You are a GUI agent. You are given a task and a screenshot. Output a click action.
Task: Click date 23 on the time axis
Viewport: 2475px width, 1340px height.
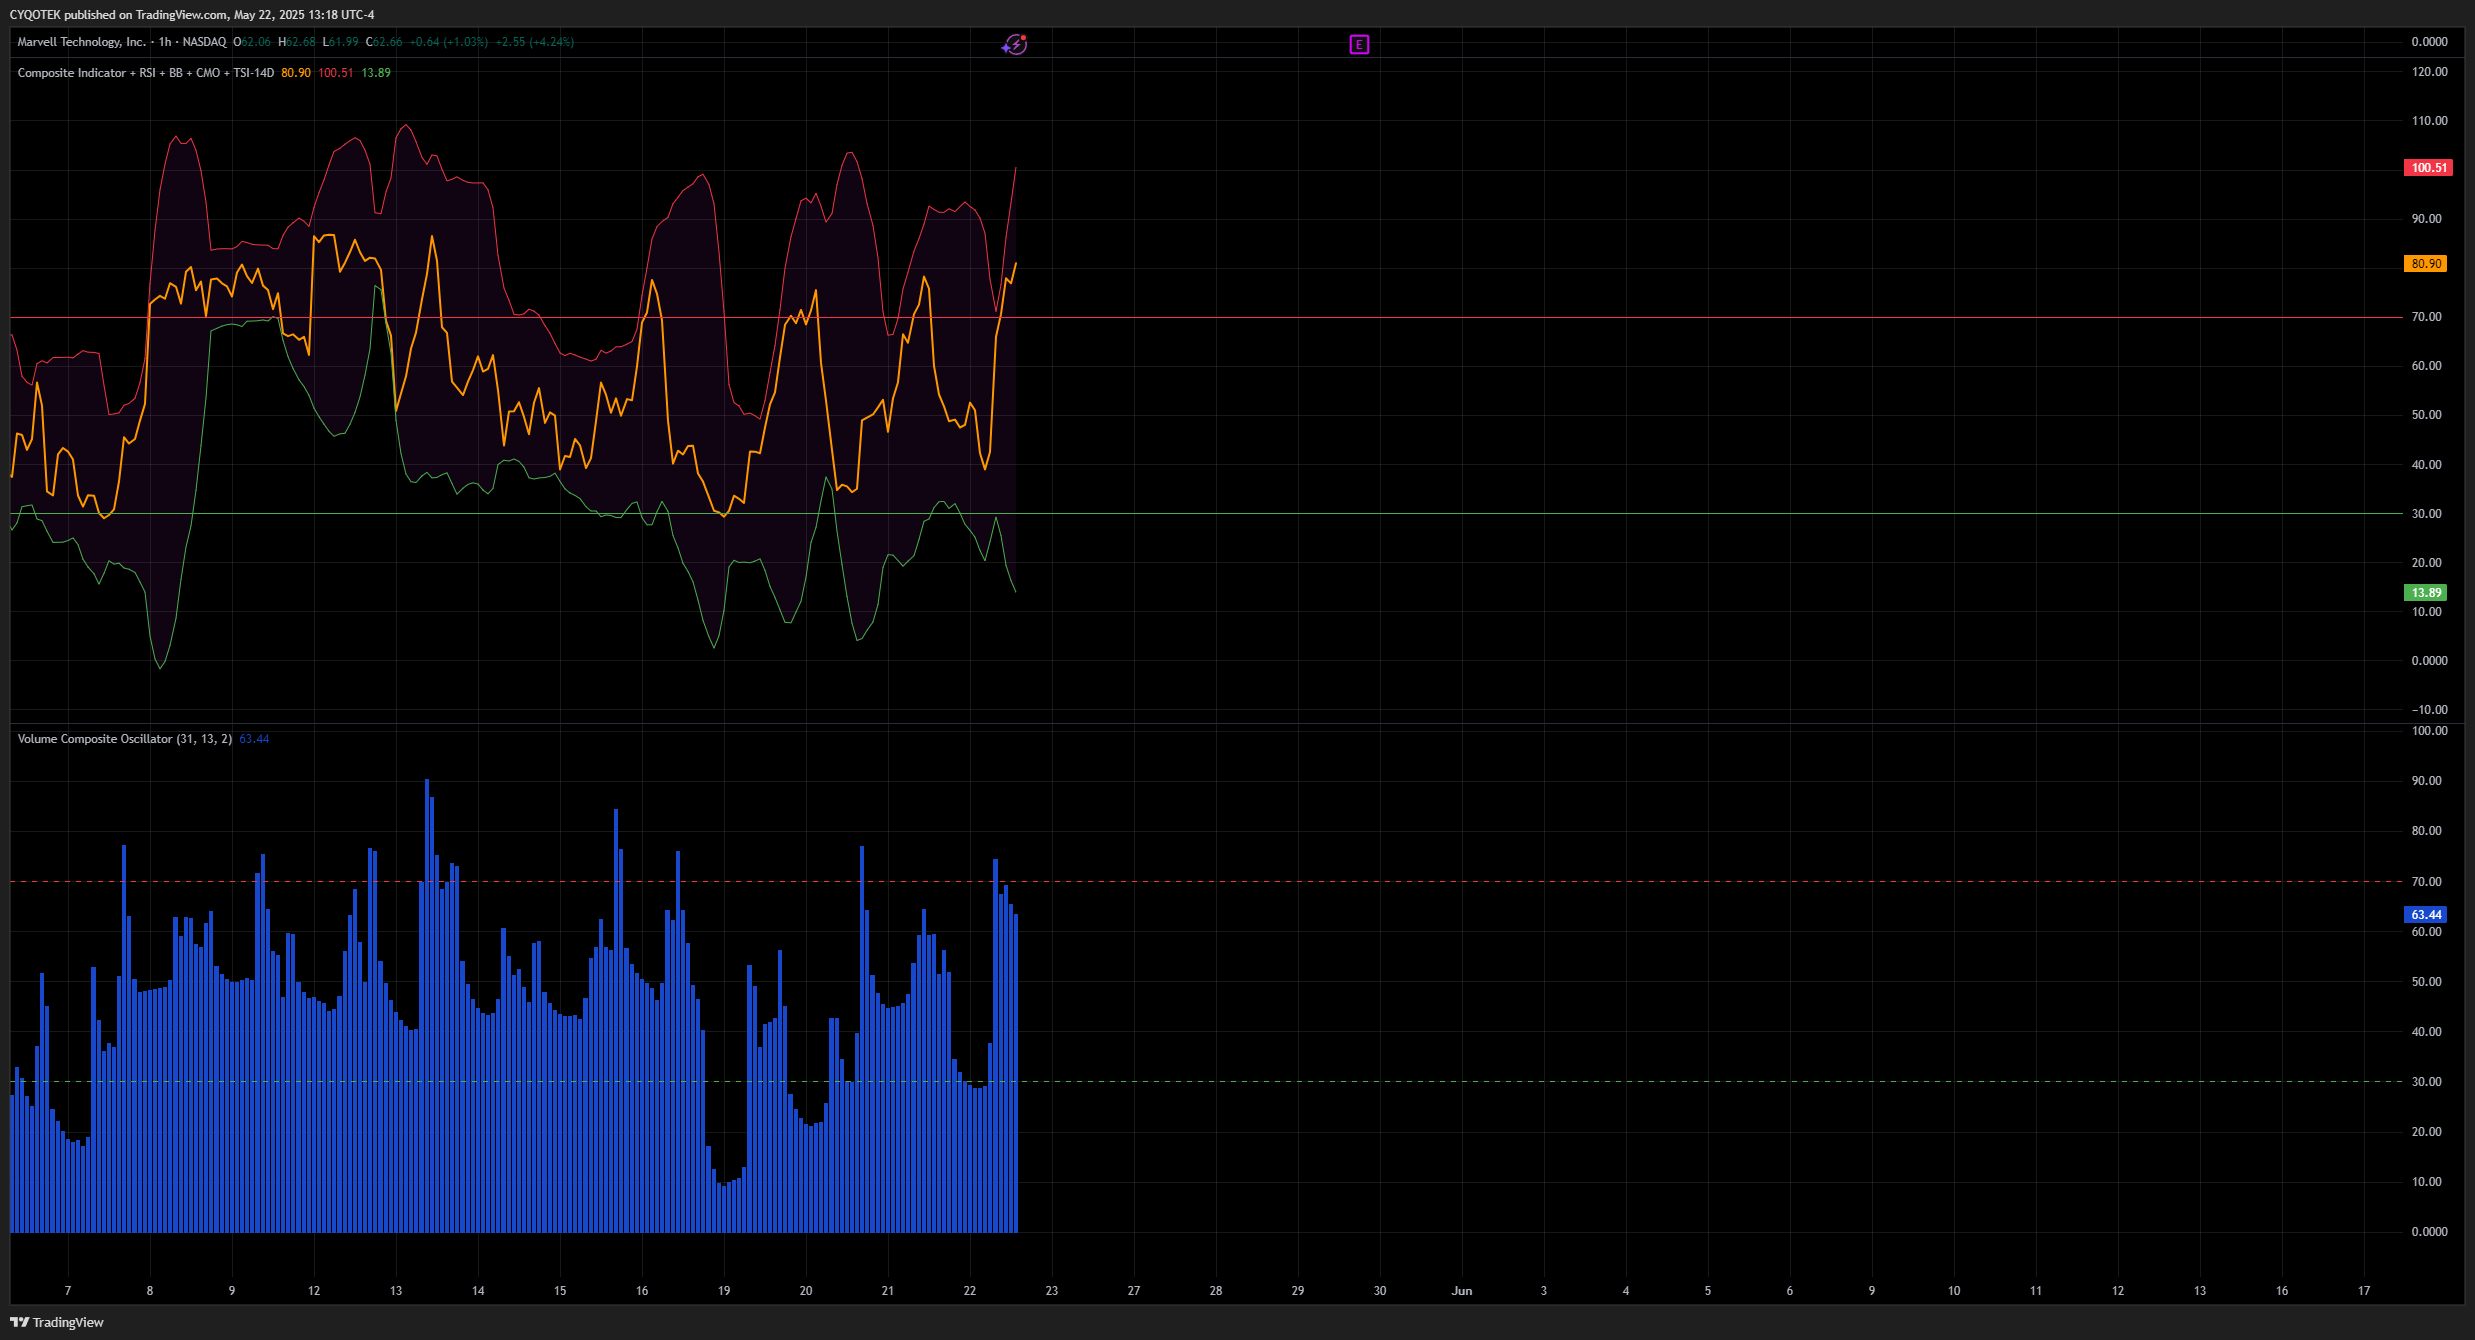tap(1052, 1291)
